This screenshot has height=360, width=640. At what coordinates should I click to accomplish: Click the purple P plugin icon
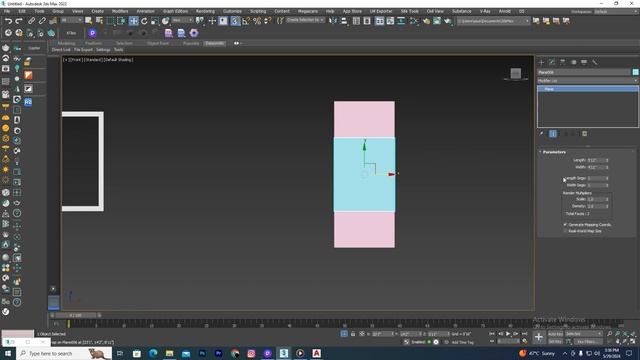coord(92,33)
